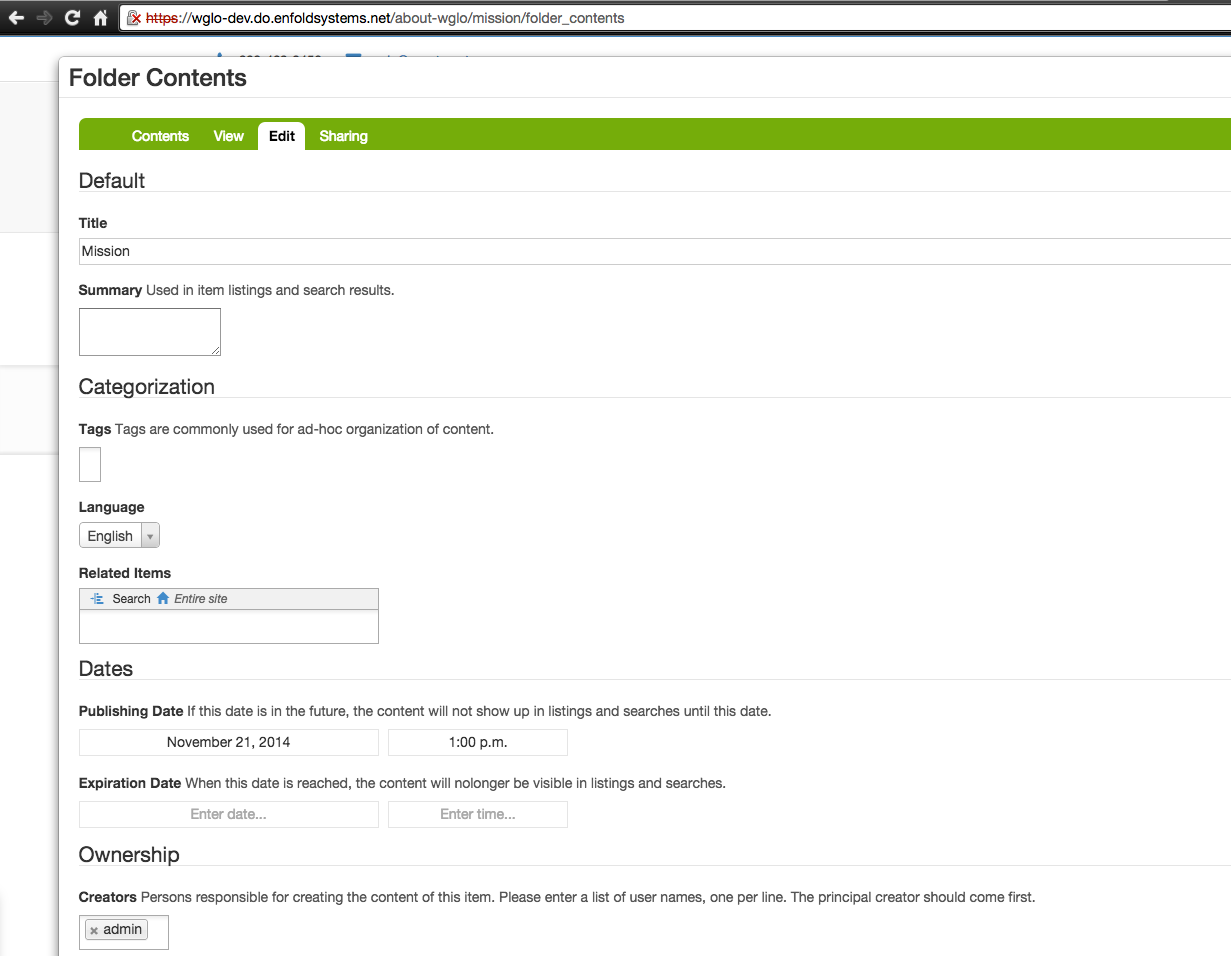Open the Sharing tab
This screenshot has width=1231, height=956.
coord(343,136)
